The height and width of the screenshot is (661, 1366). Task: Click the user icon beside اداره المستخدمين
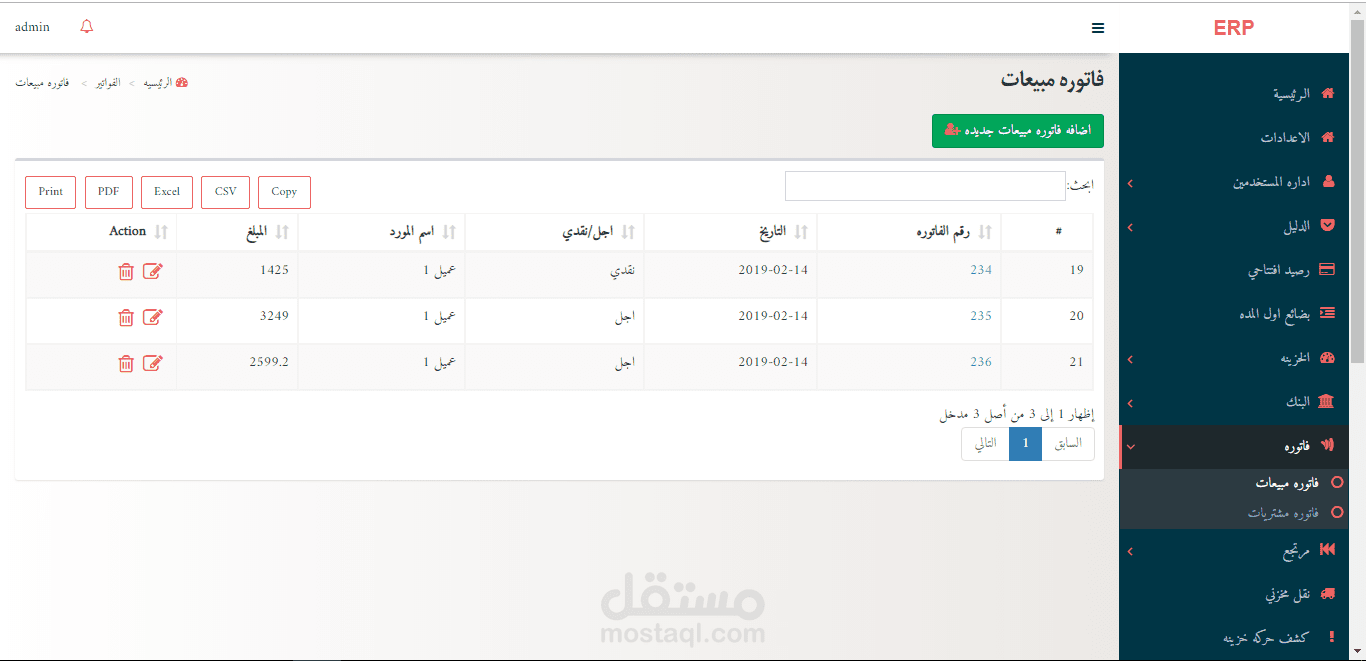click(1329, 182)
